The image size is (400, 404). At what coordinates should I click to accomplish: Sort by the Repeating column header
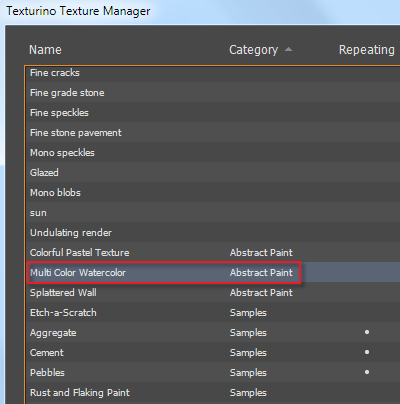pos(367,50)
